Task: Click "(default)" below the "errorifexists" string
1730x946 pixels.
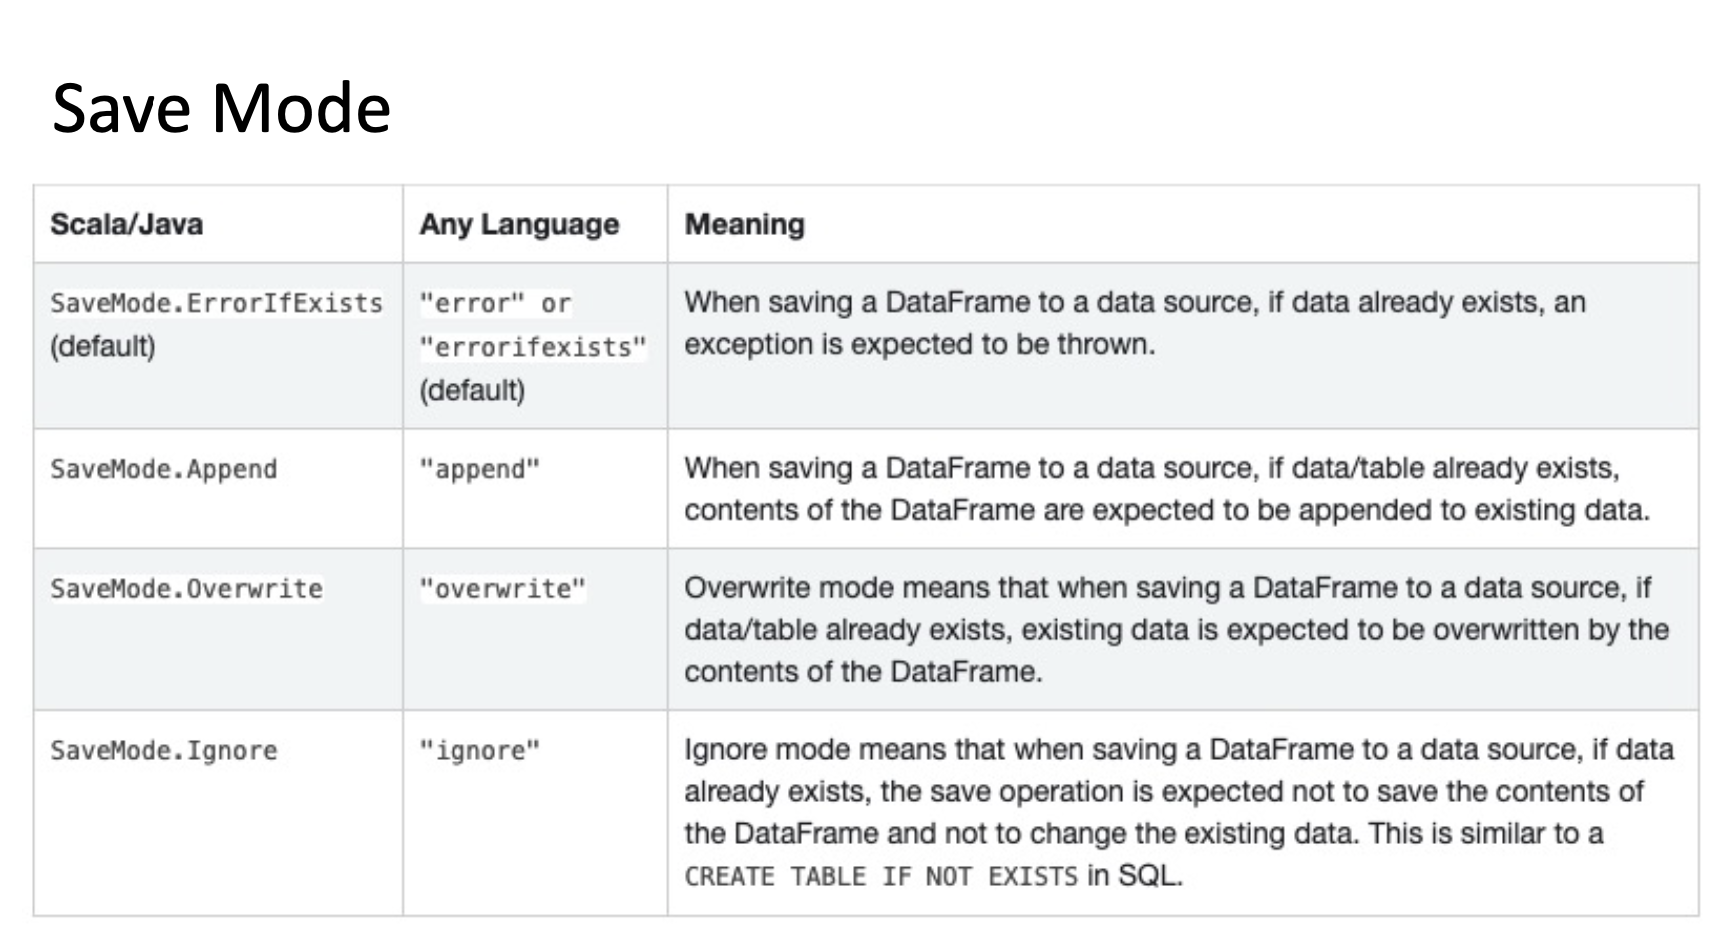Action: click(472, 390)
